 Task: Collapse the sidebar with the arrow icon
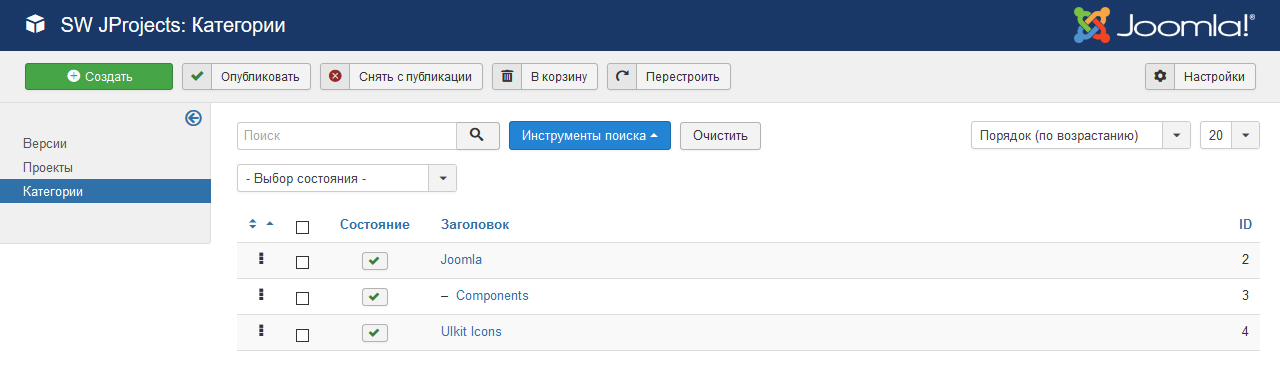coord(194,118)
